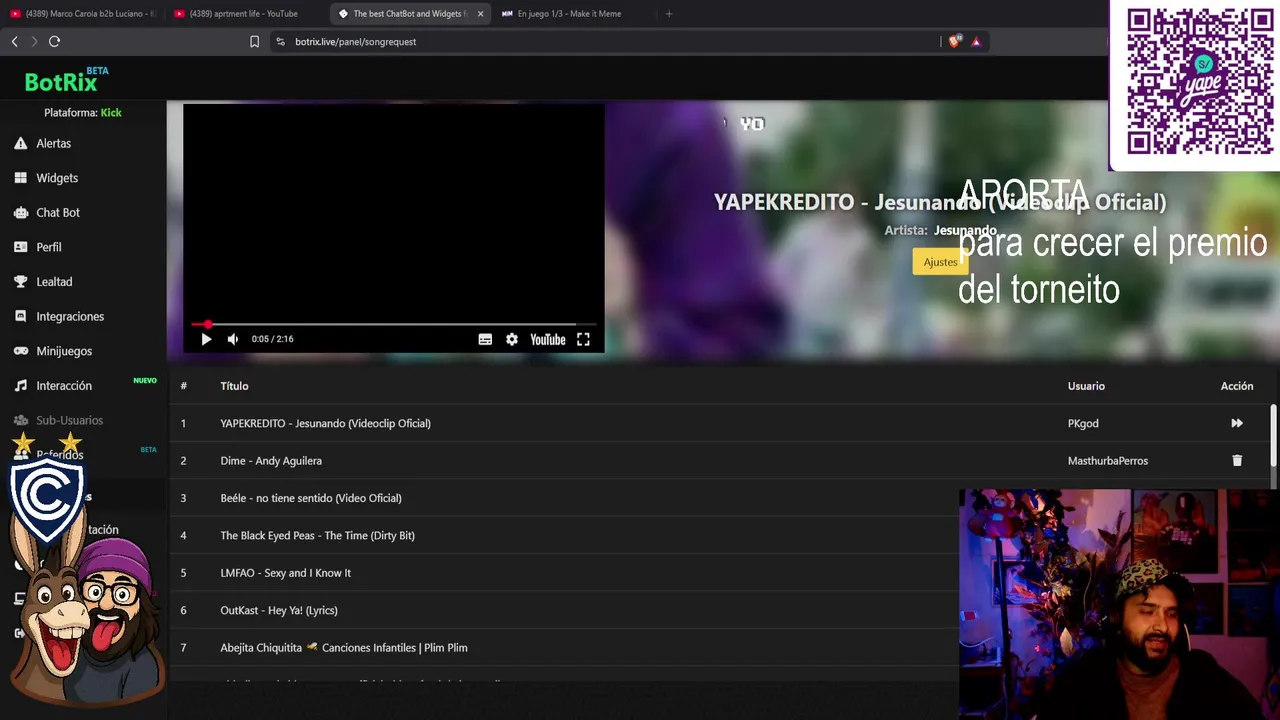Reload the current page
1280x720 pixels.
coord(54,41)
